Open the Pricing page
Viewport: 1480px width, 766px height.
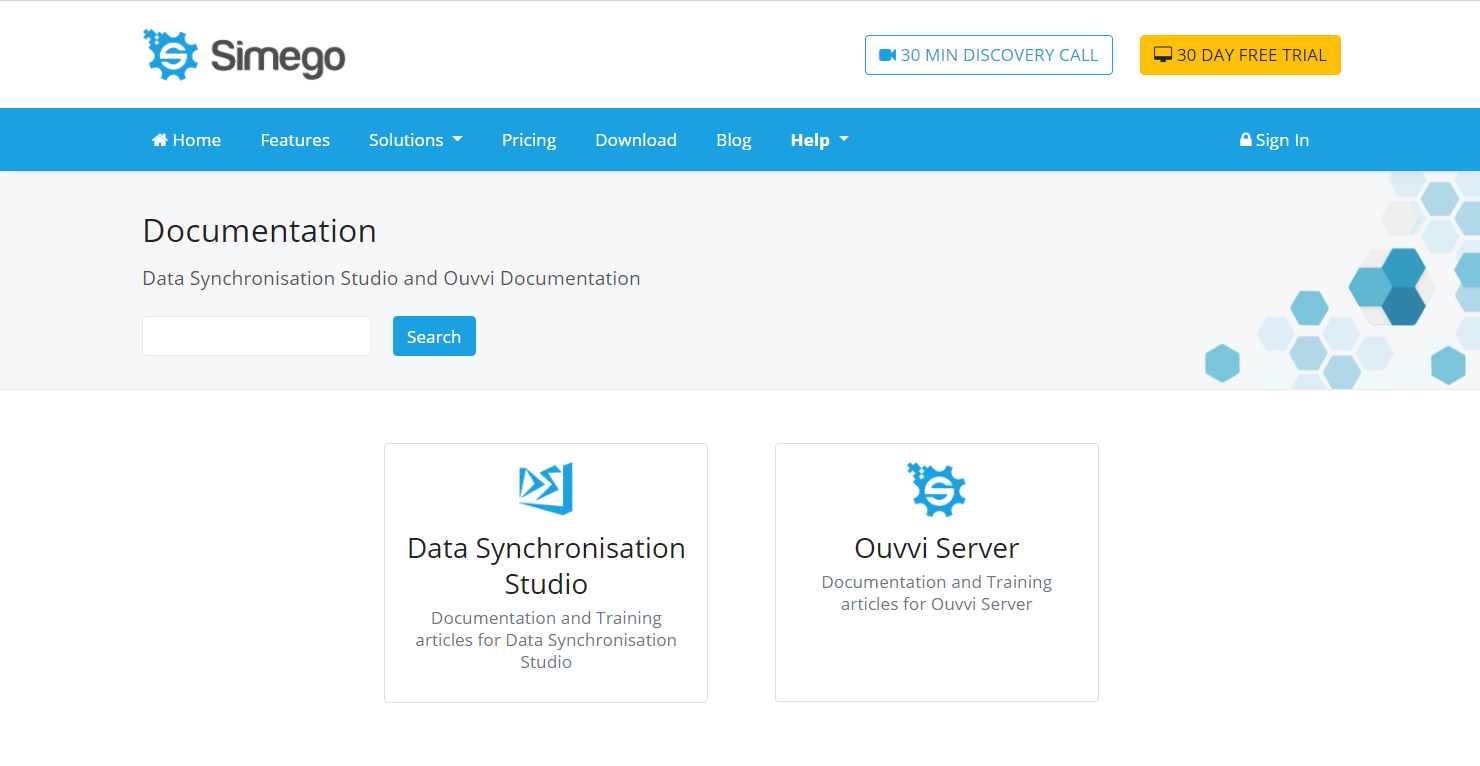click(529, 140)
